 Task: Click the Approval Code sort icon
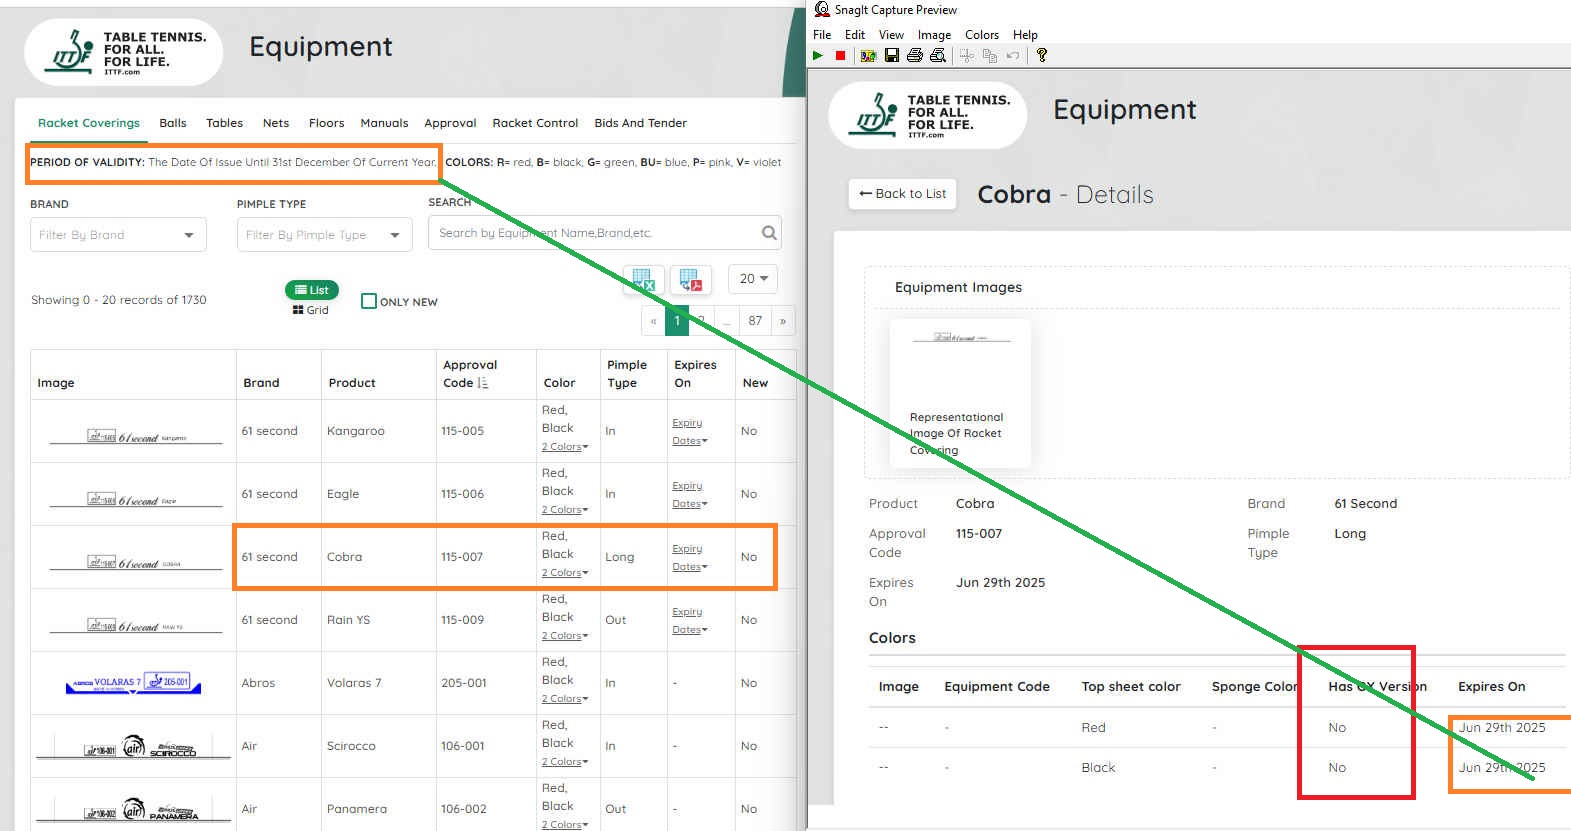pos(483,383)
